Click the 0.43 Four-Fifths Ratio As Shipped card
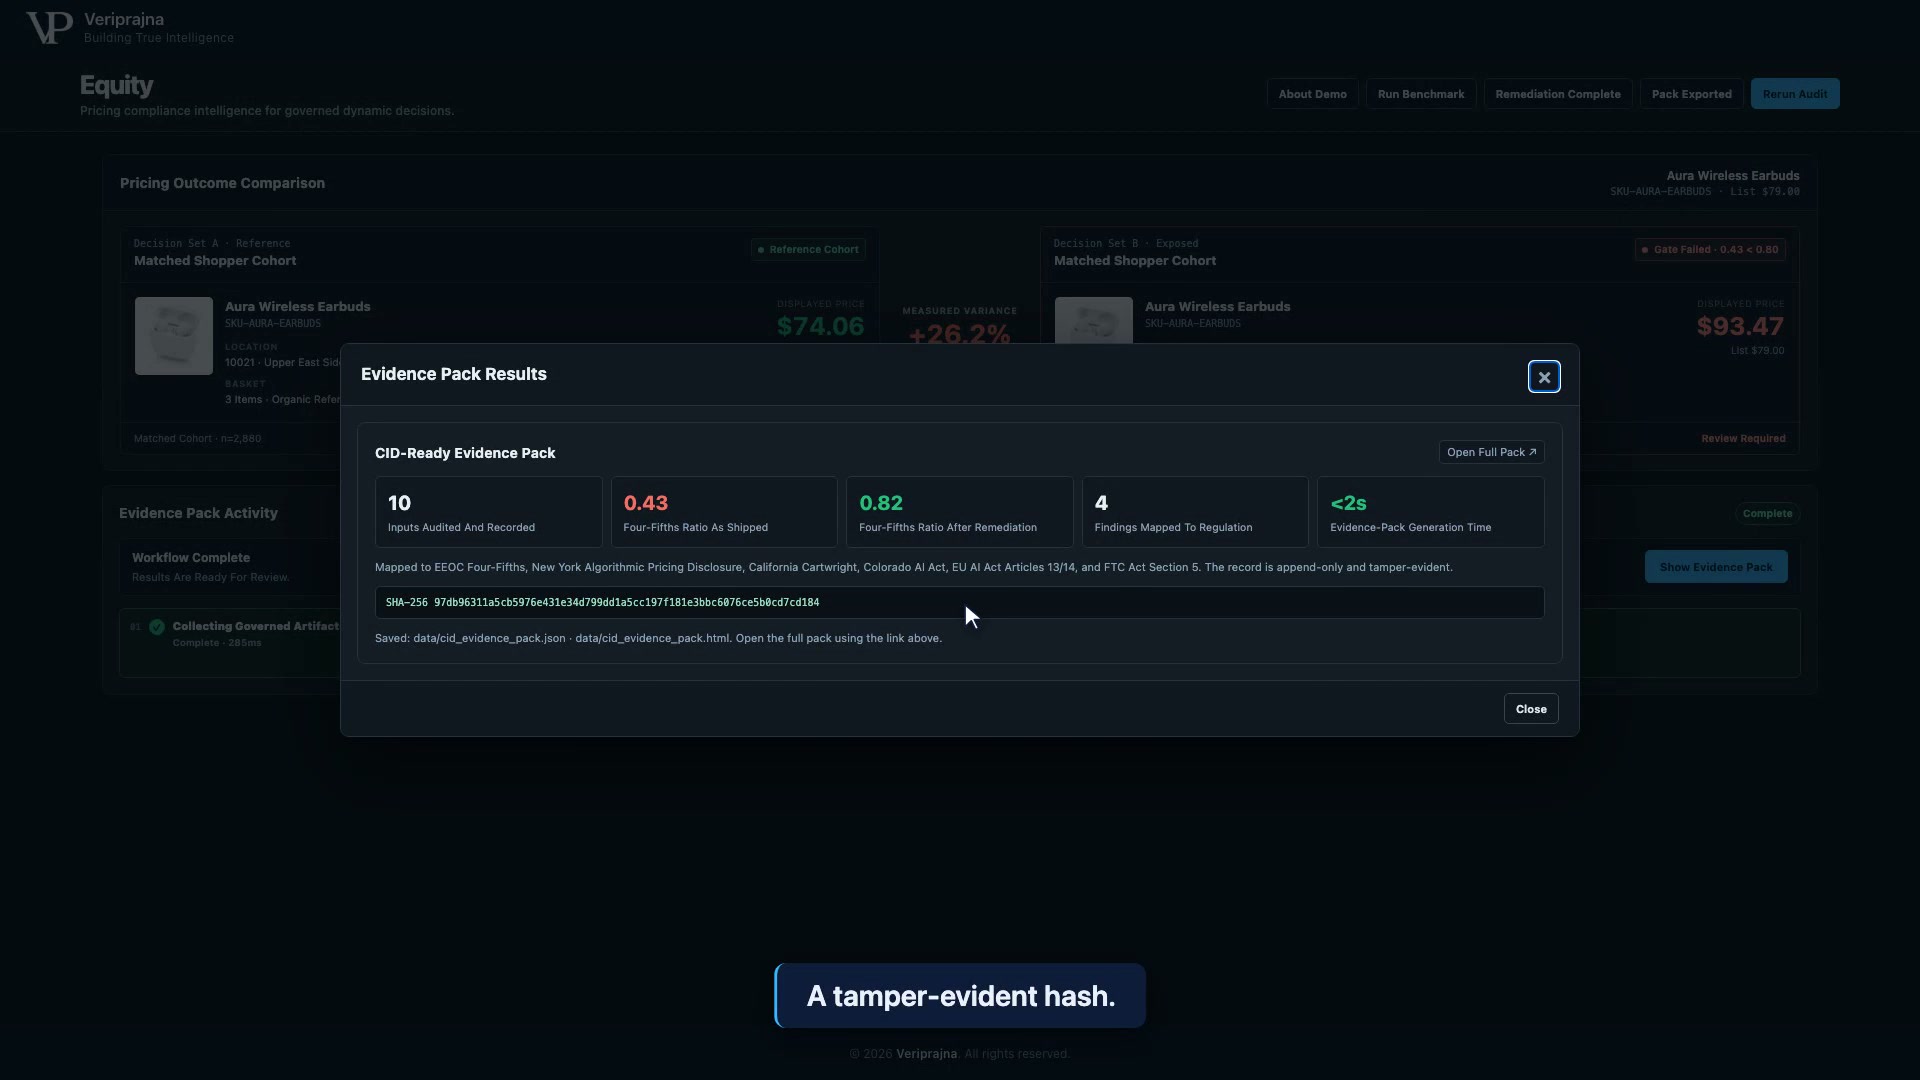Image resolution: width=1920 pixels, height=1080 pixels. [x=724, y=512]
